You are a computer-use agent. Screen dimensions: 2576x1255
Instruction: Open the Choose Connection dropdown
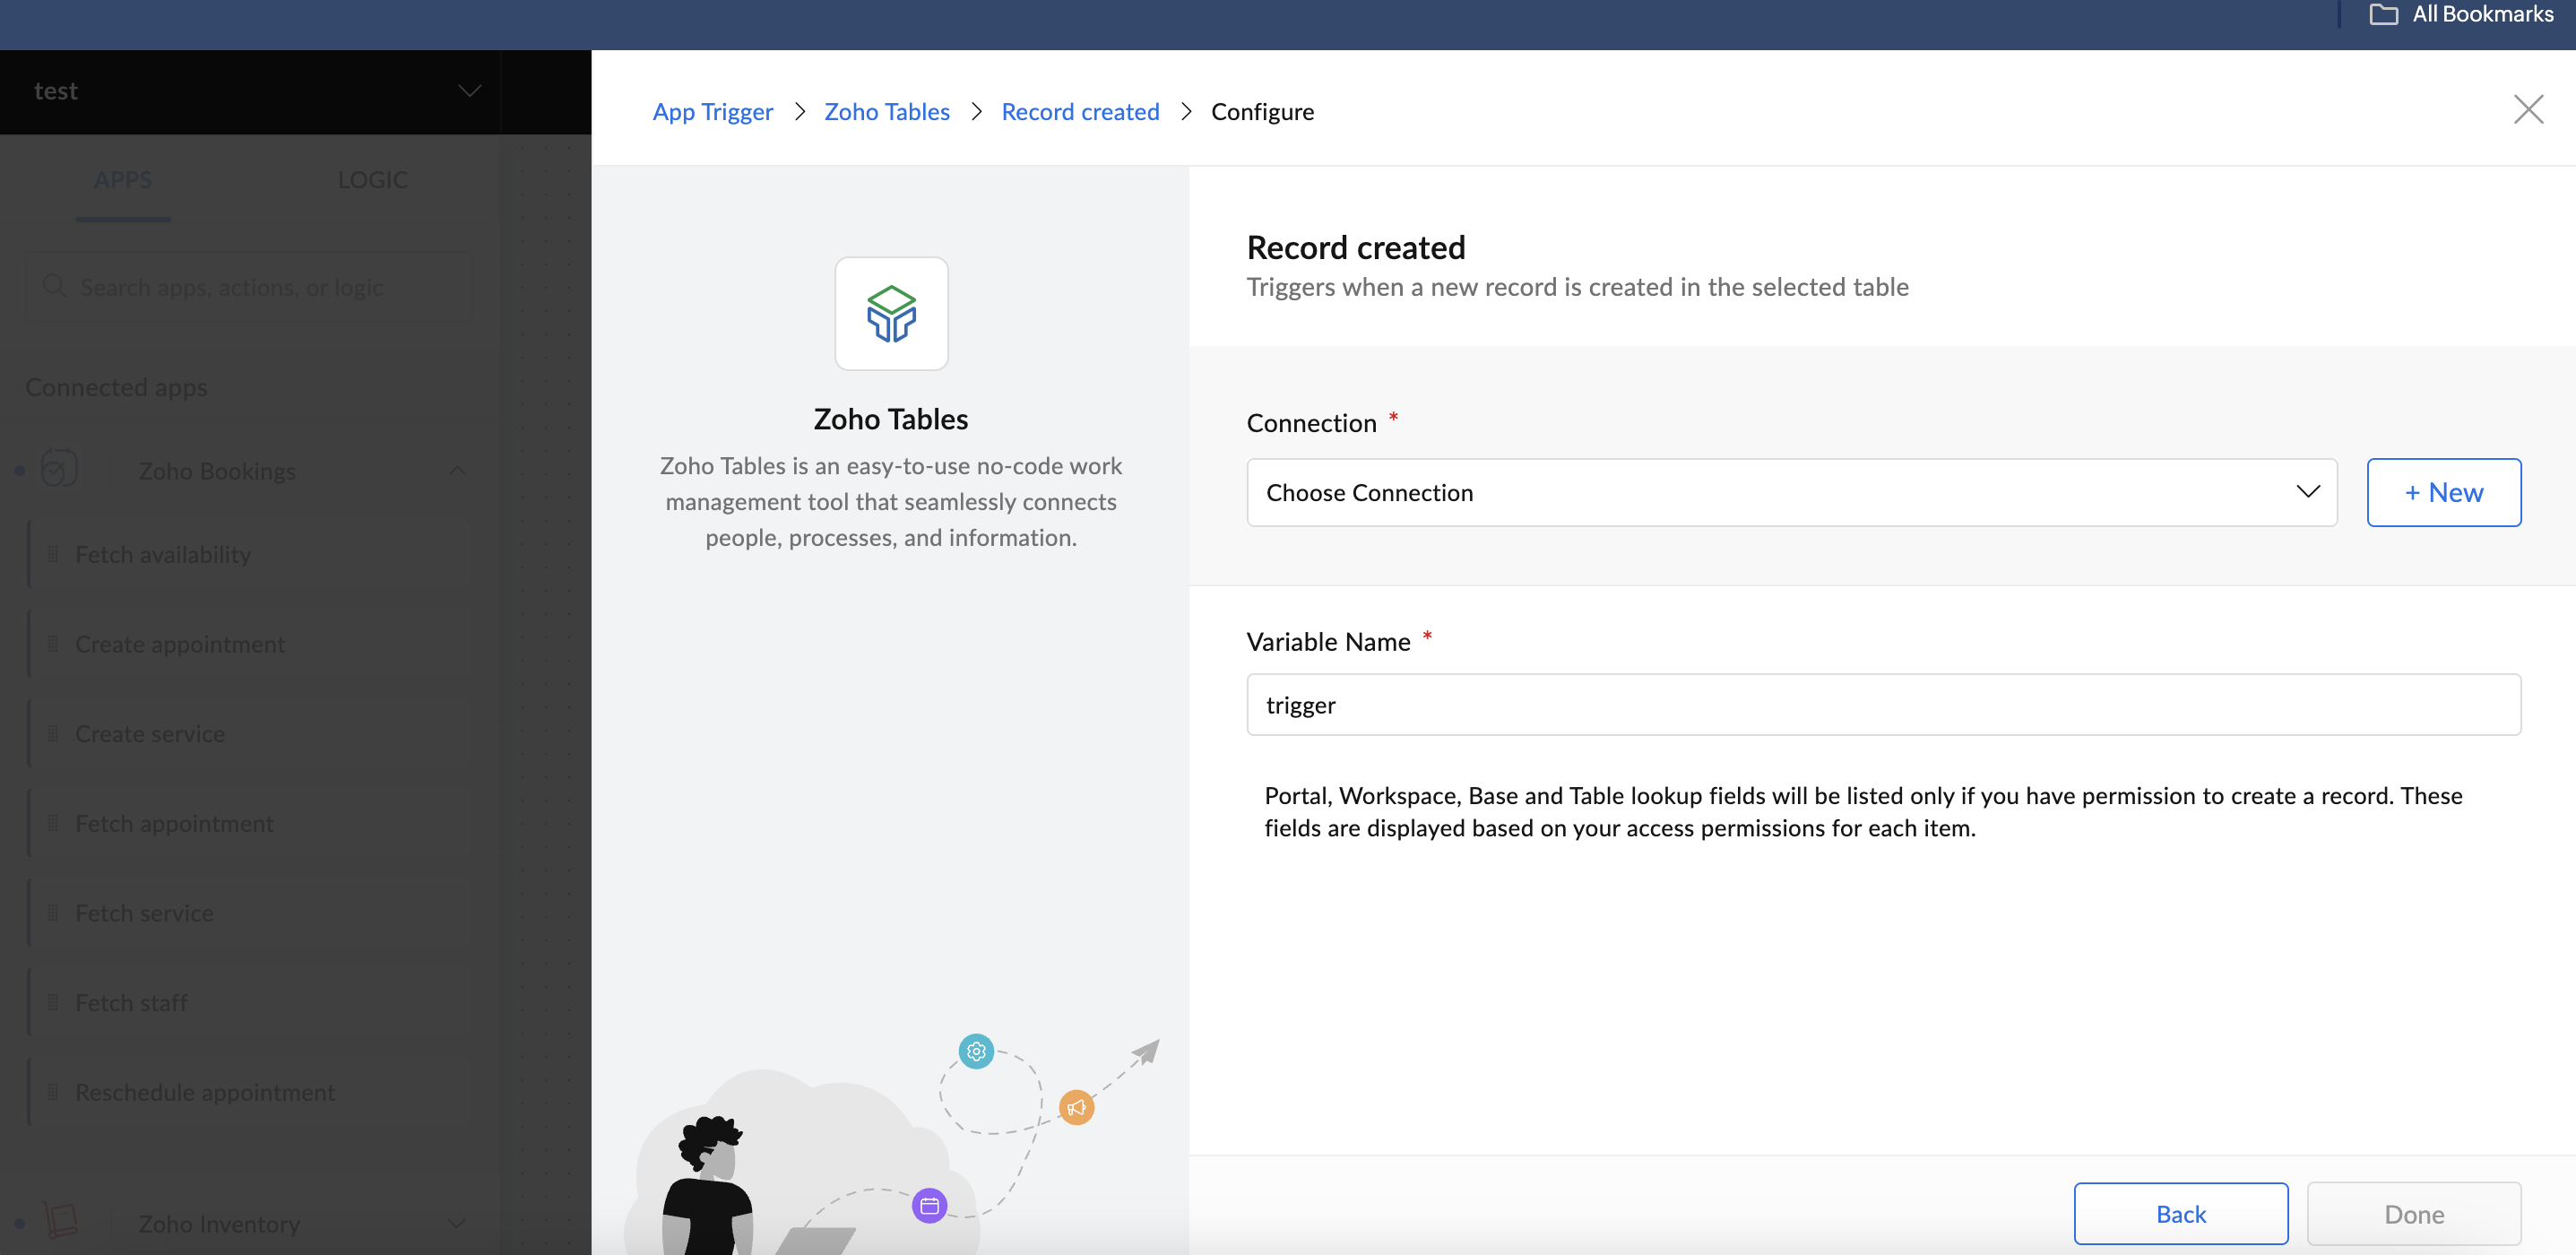click(1790, 492)
